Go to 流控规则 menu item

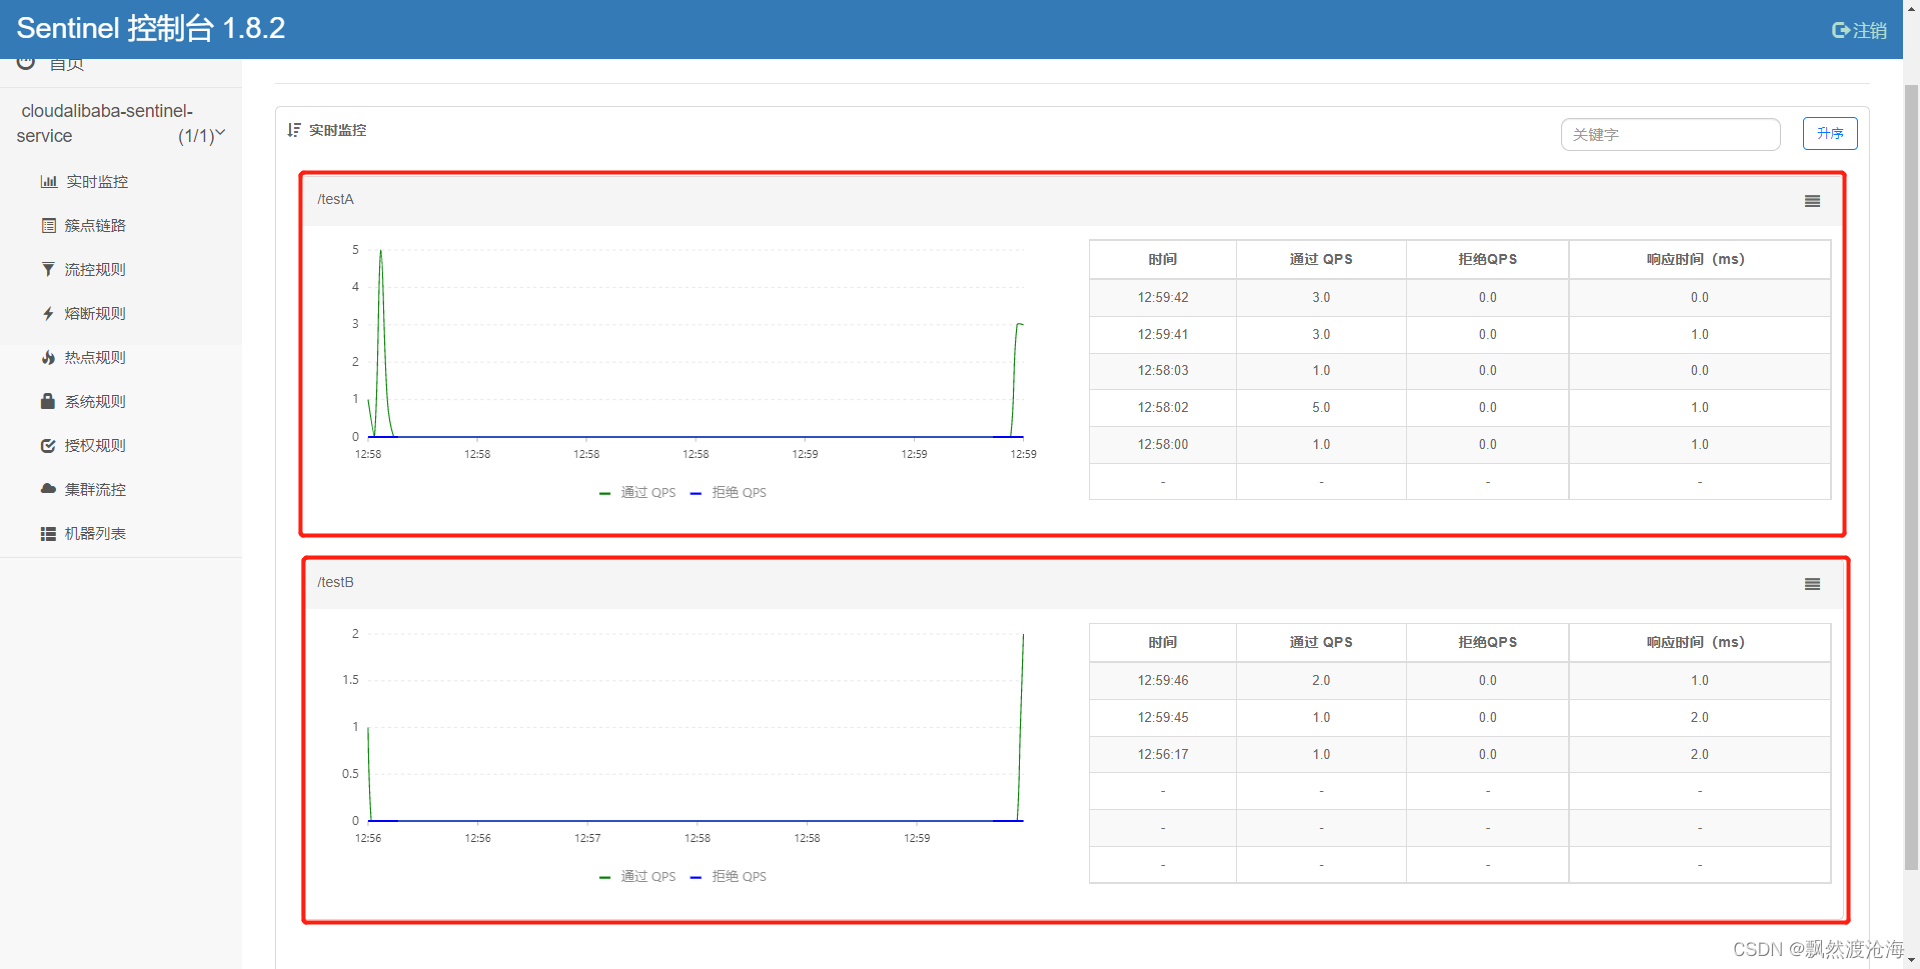tap(95, 270)
